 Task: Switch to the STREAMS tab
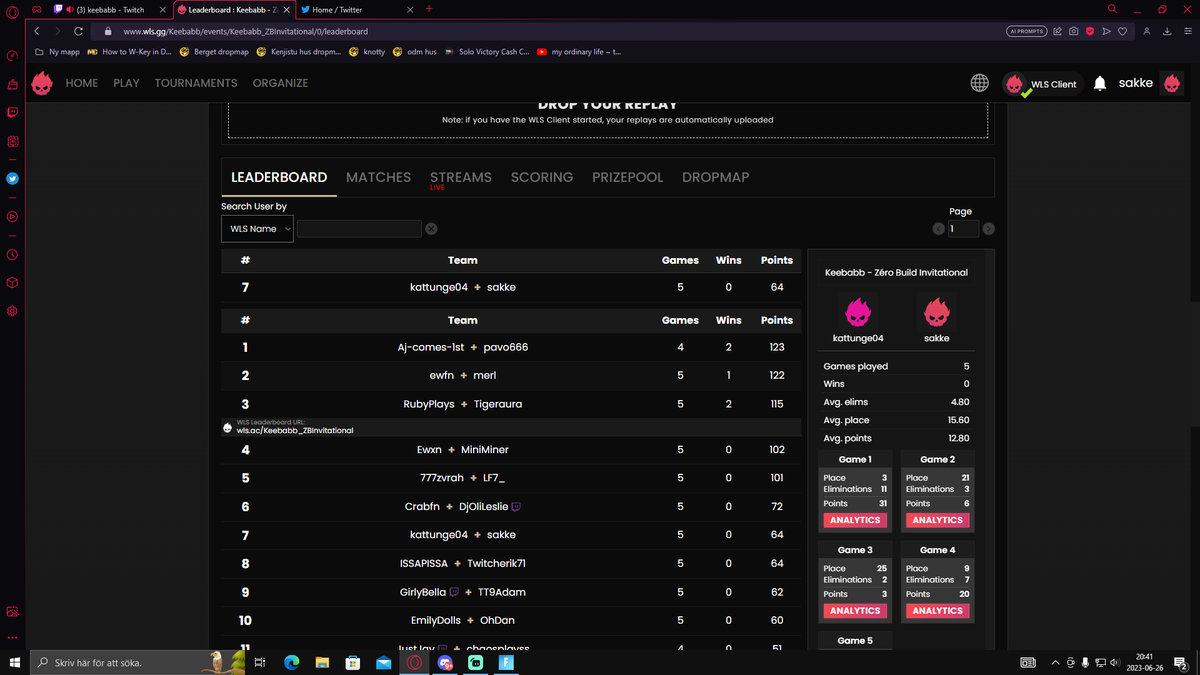tap(461, 177)
